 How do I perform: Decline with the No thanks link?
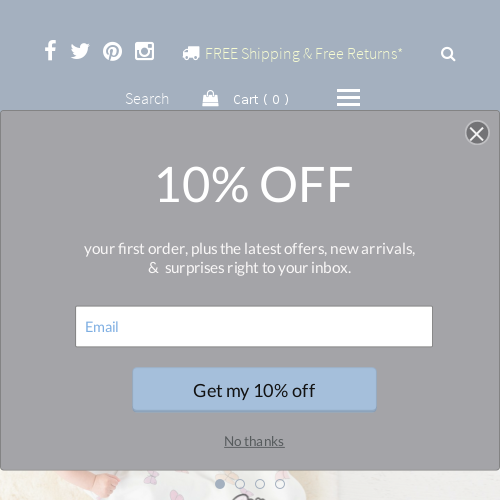point(254,441)
